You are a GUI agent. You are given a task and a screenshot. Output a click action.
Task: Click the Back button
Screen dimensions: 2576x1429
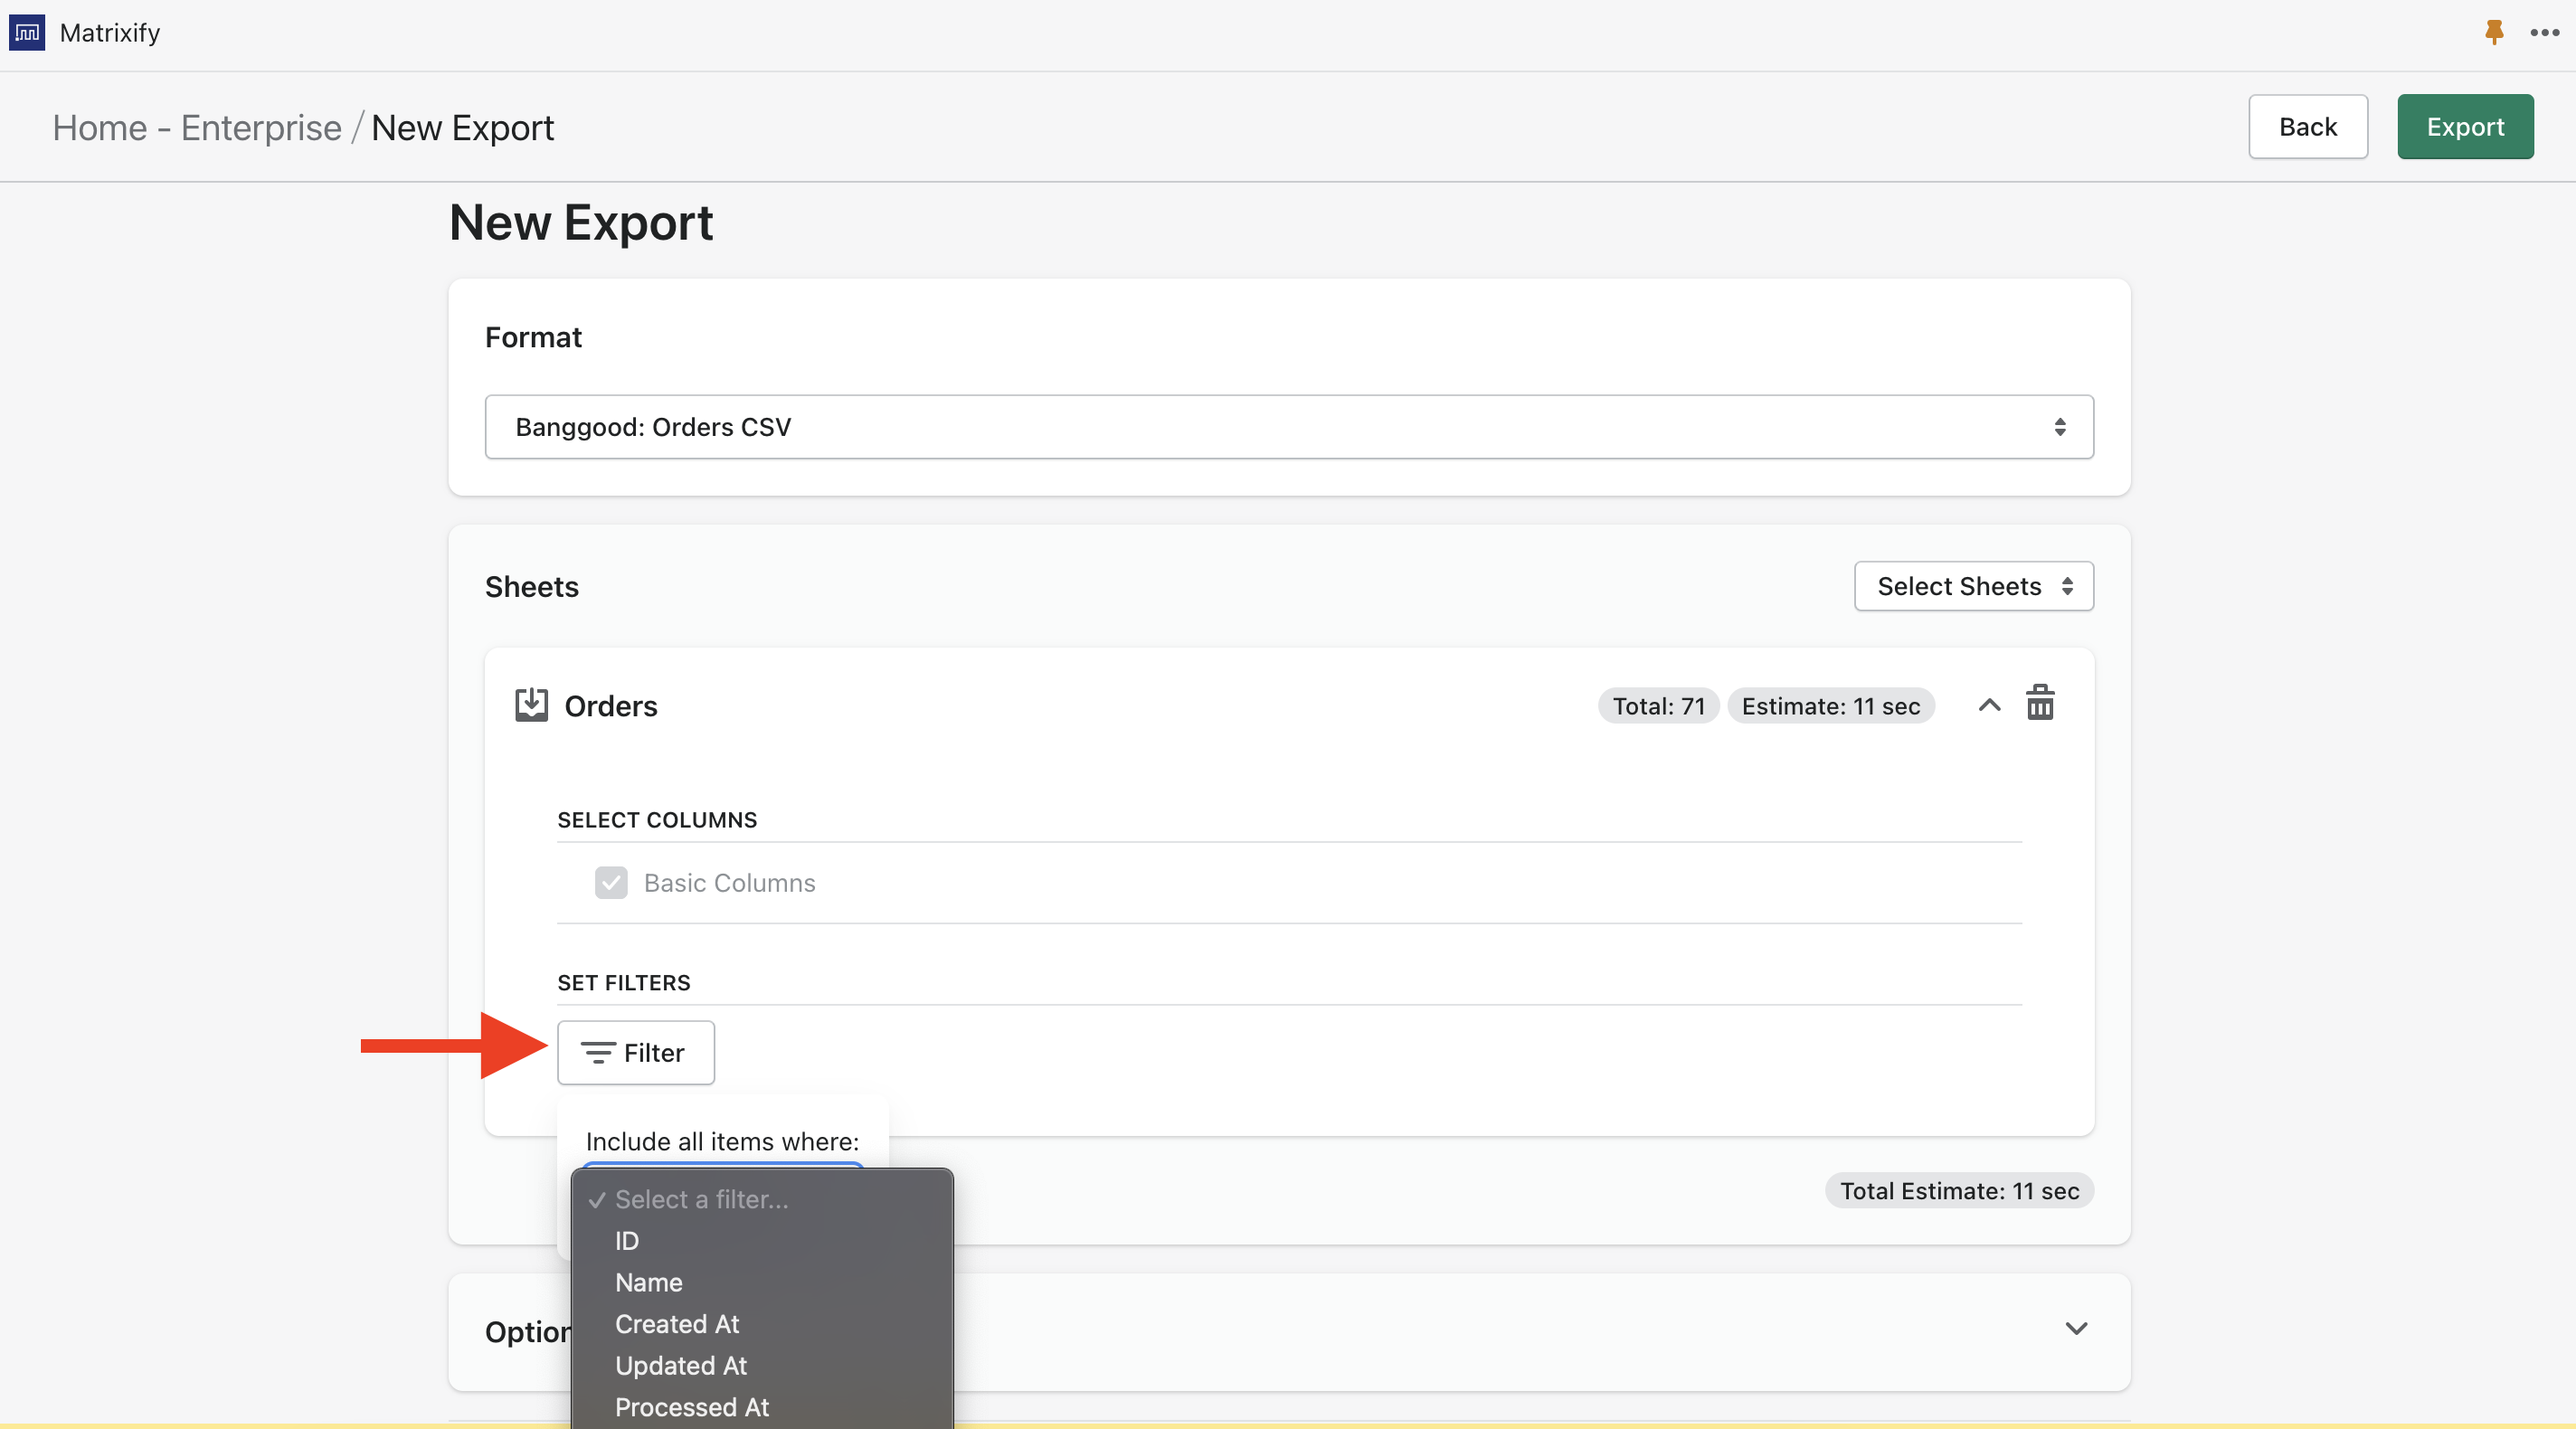pyautogui.click(x=2306, y=125)
